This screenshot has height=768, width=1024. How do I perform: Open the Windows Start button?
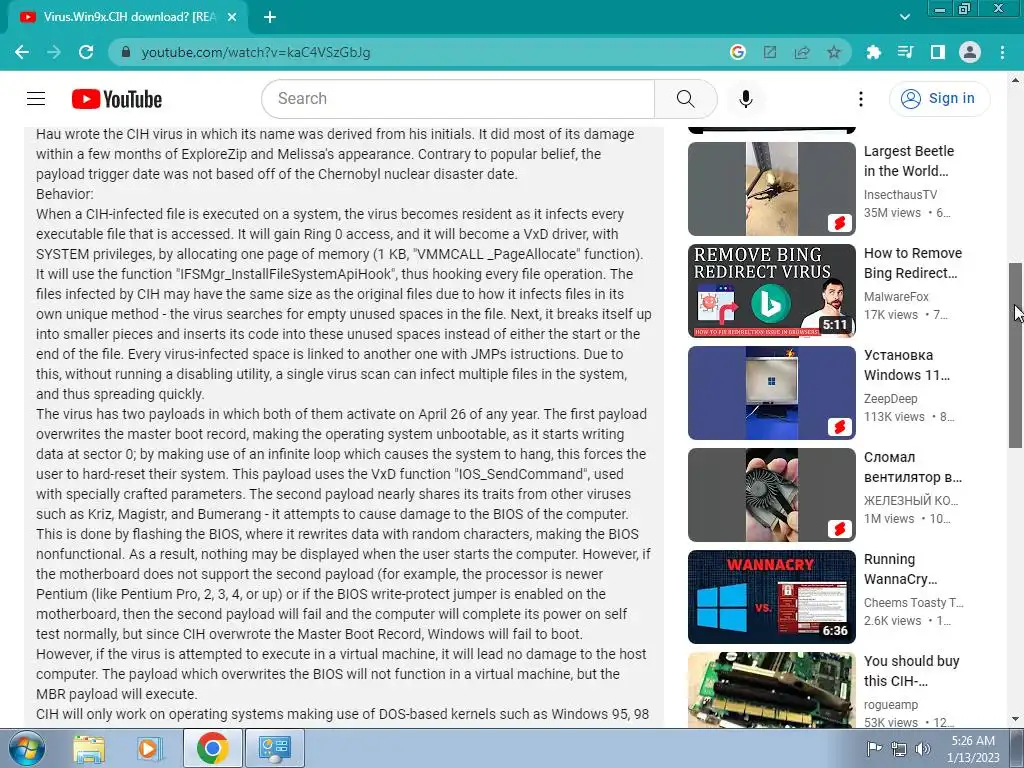pyautogui.click(x=26, y=748)
